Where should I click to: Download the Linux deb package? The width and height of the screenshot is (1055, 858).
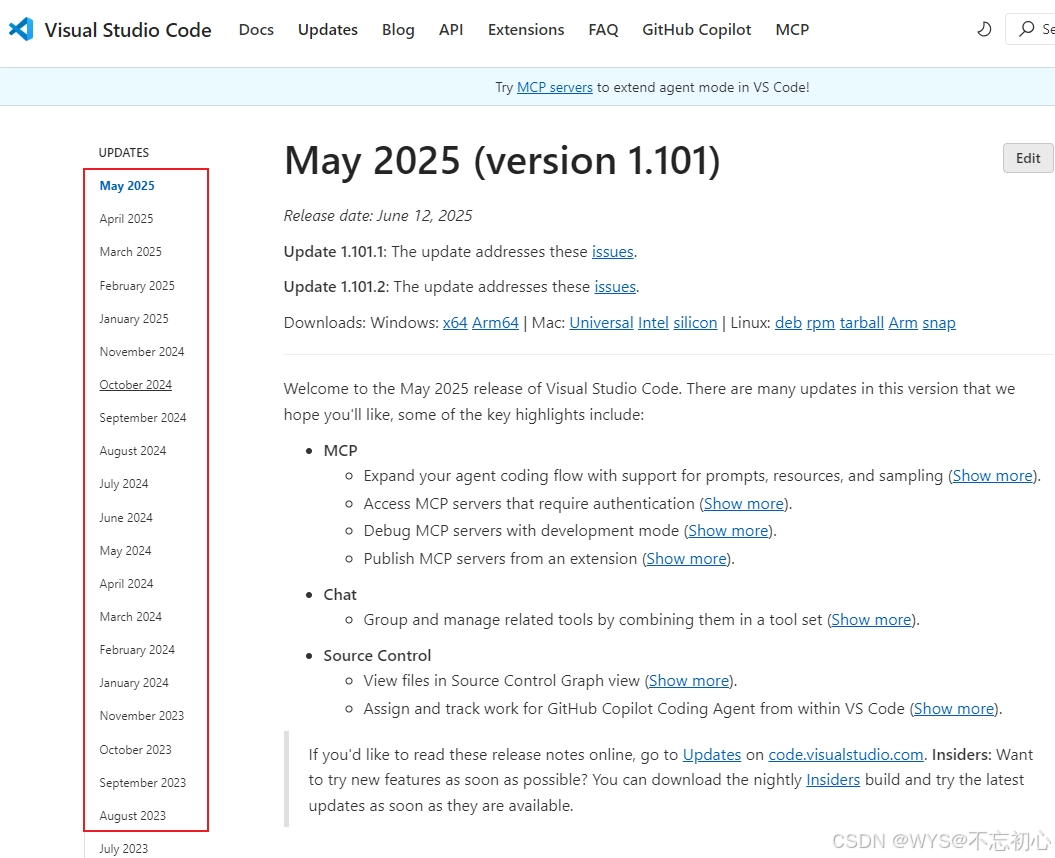click(x=789, y=323)
